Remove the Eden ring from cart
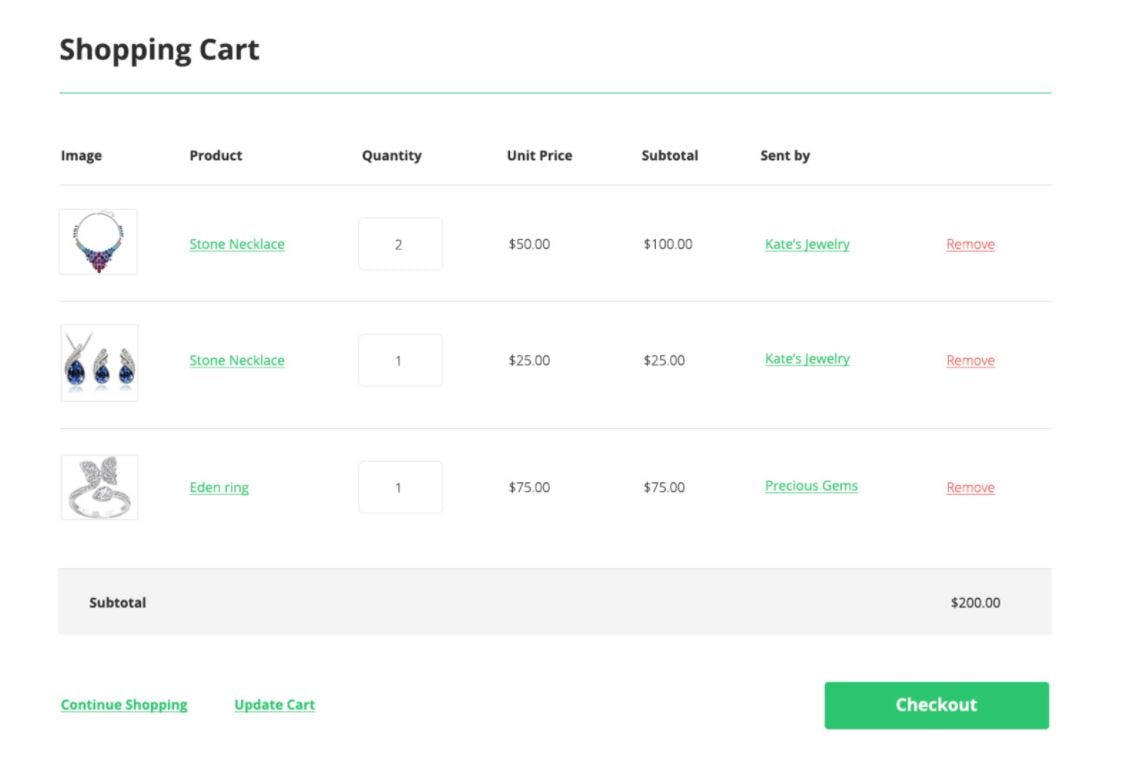Screen dimensions: 1130x770 970,487
